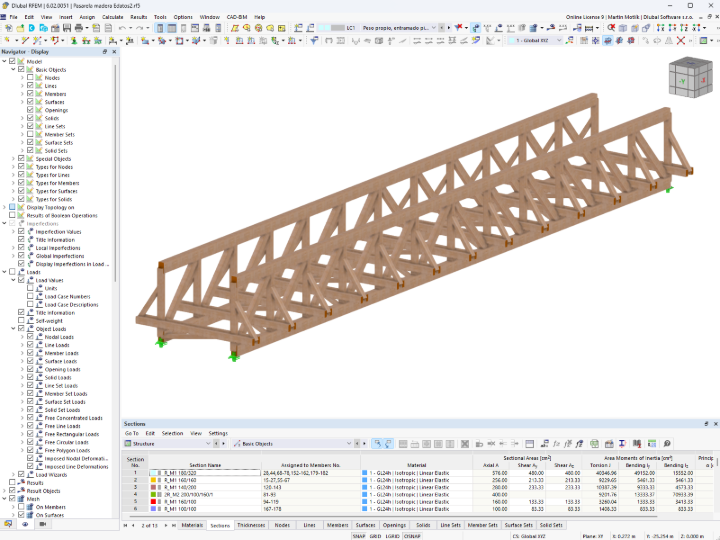This screenshot has height=540, width=720.
Task: Click the magnifier with red X icon
Action: click(x=611, y=28)
